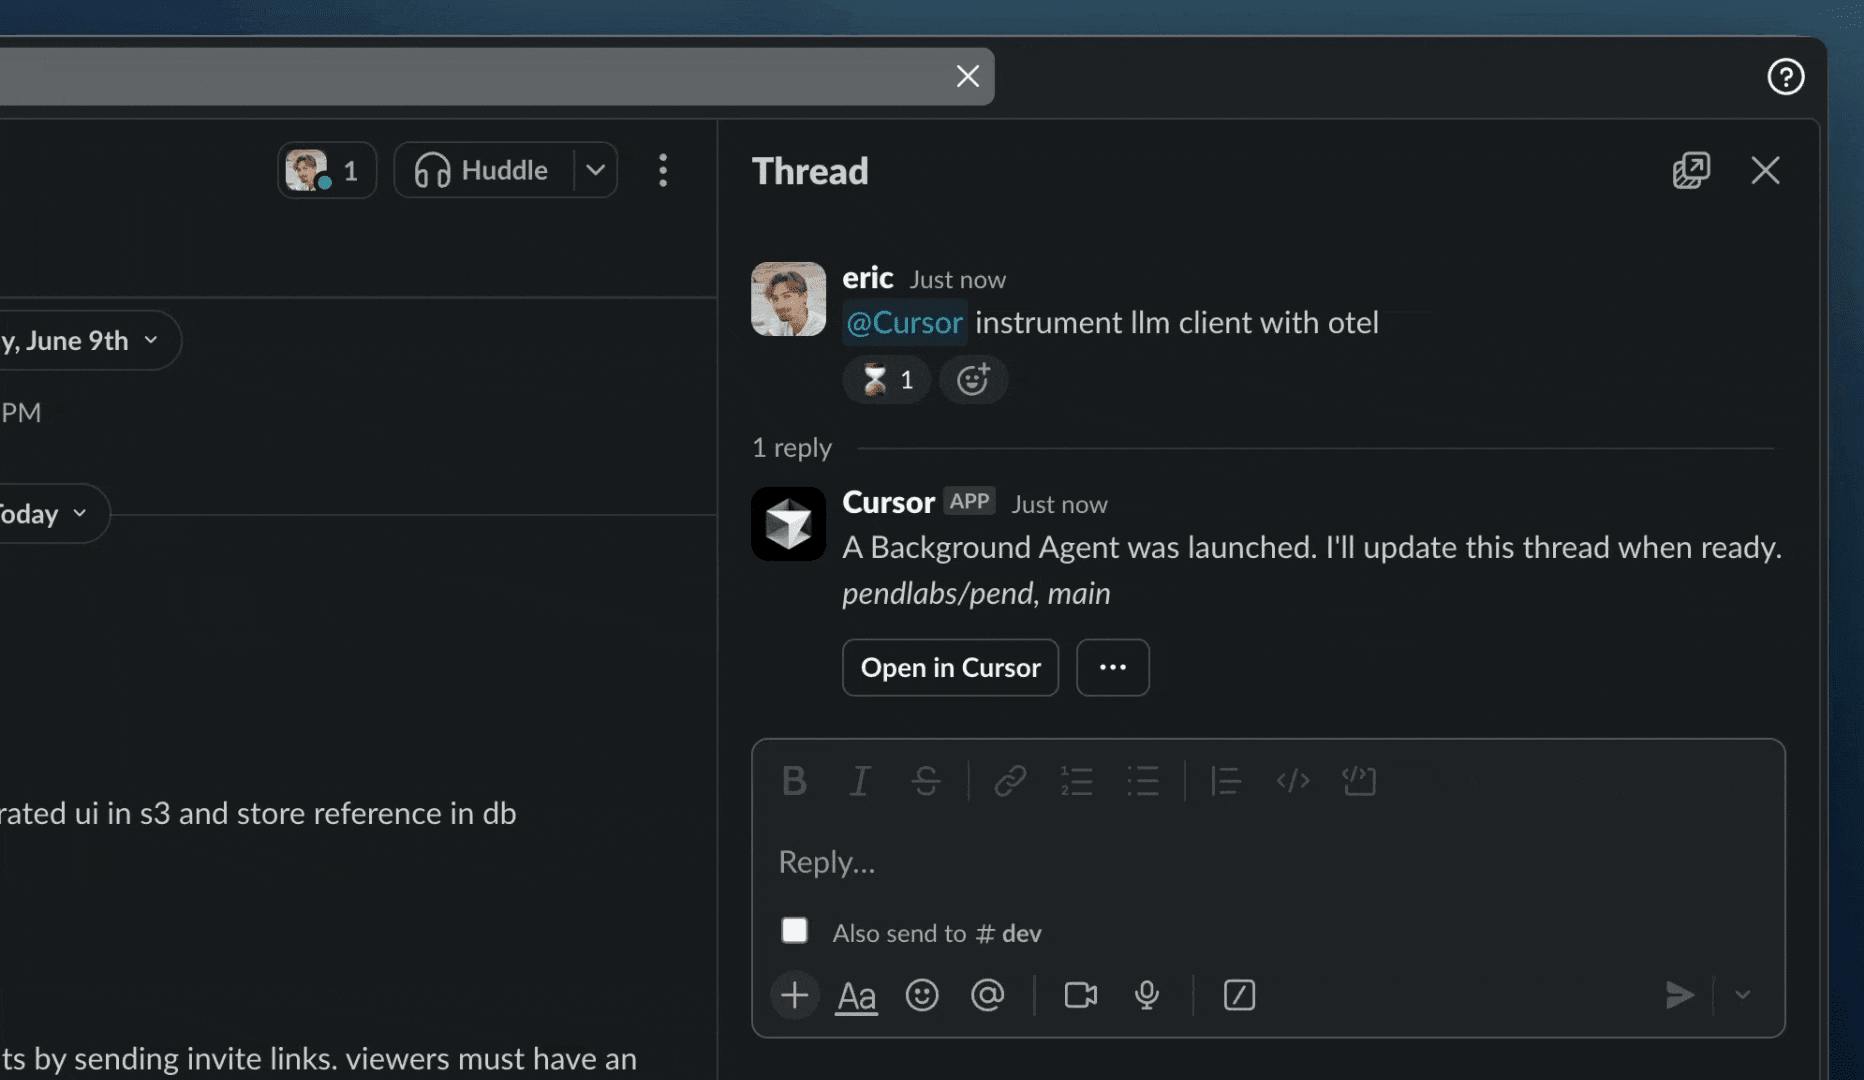Screen dimensions: 1864x1080
Task: Open the Cursor app avatar
Action: [x=788, y=524]
